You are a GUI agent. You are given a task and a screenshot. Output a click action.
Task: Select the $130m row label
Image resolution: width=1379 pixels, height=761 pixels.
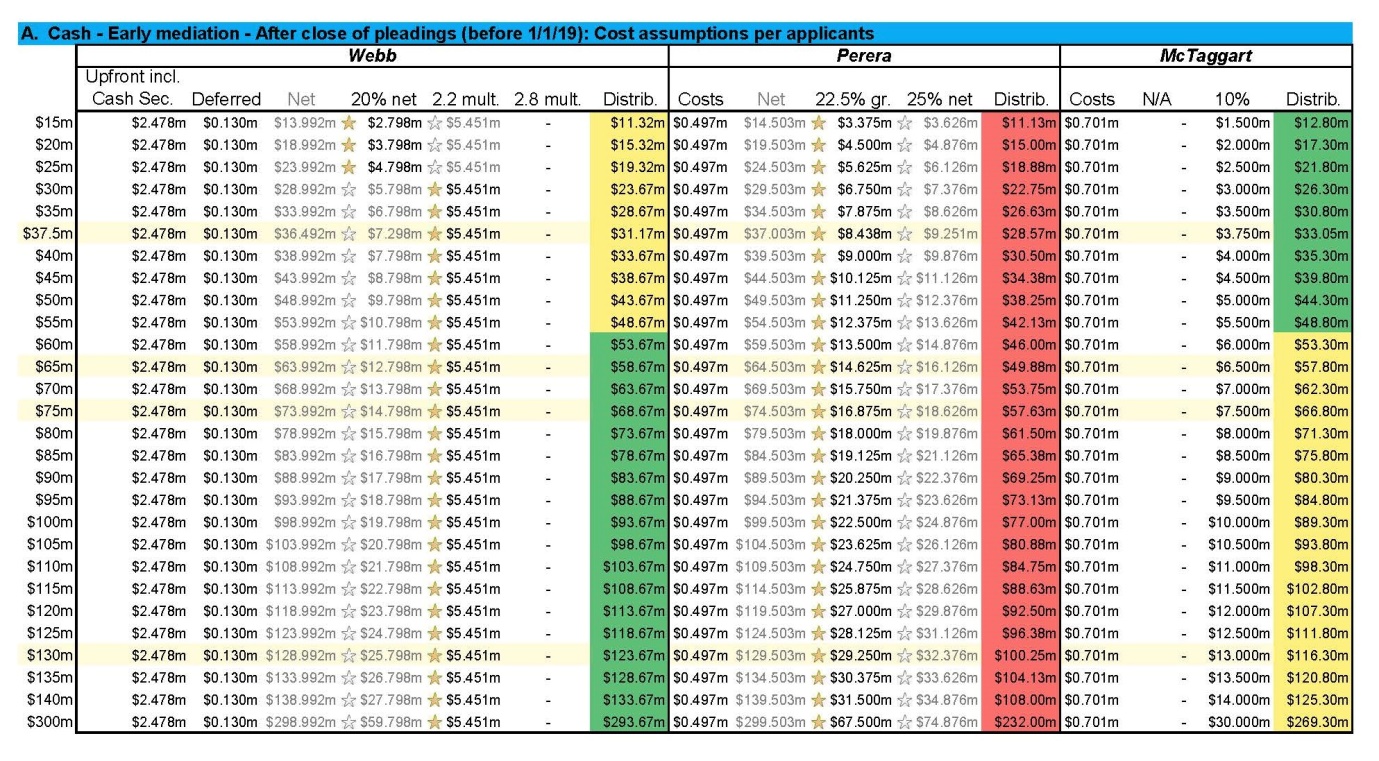pos(51,655)
